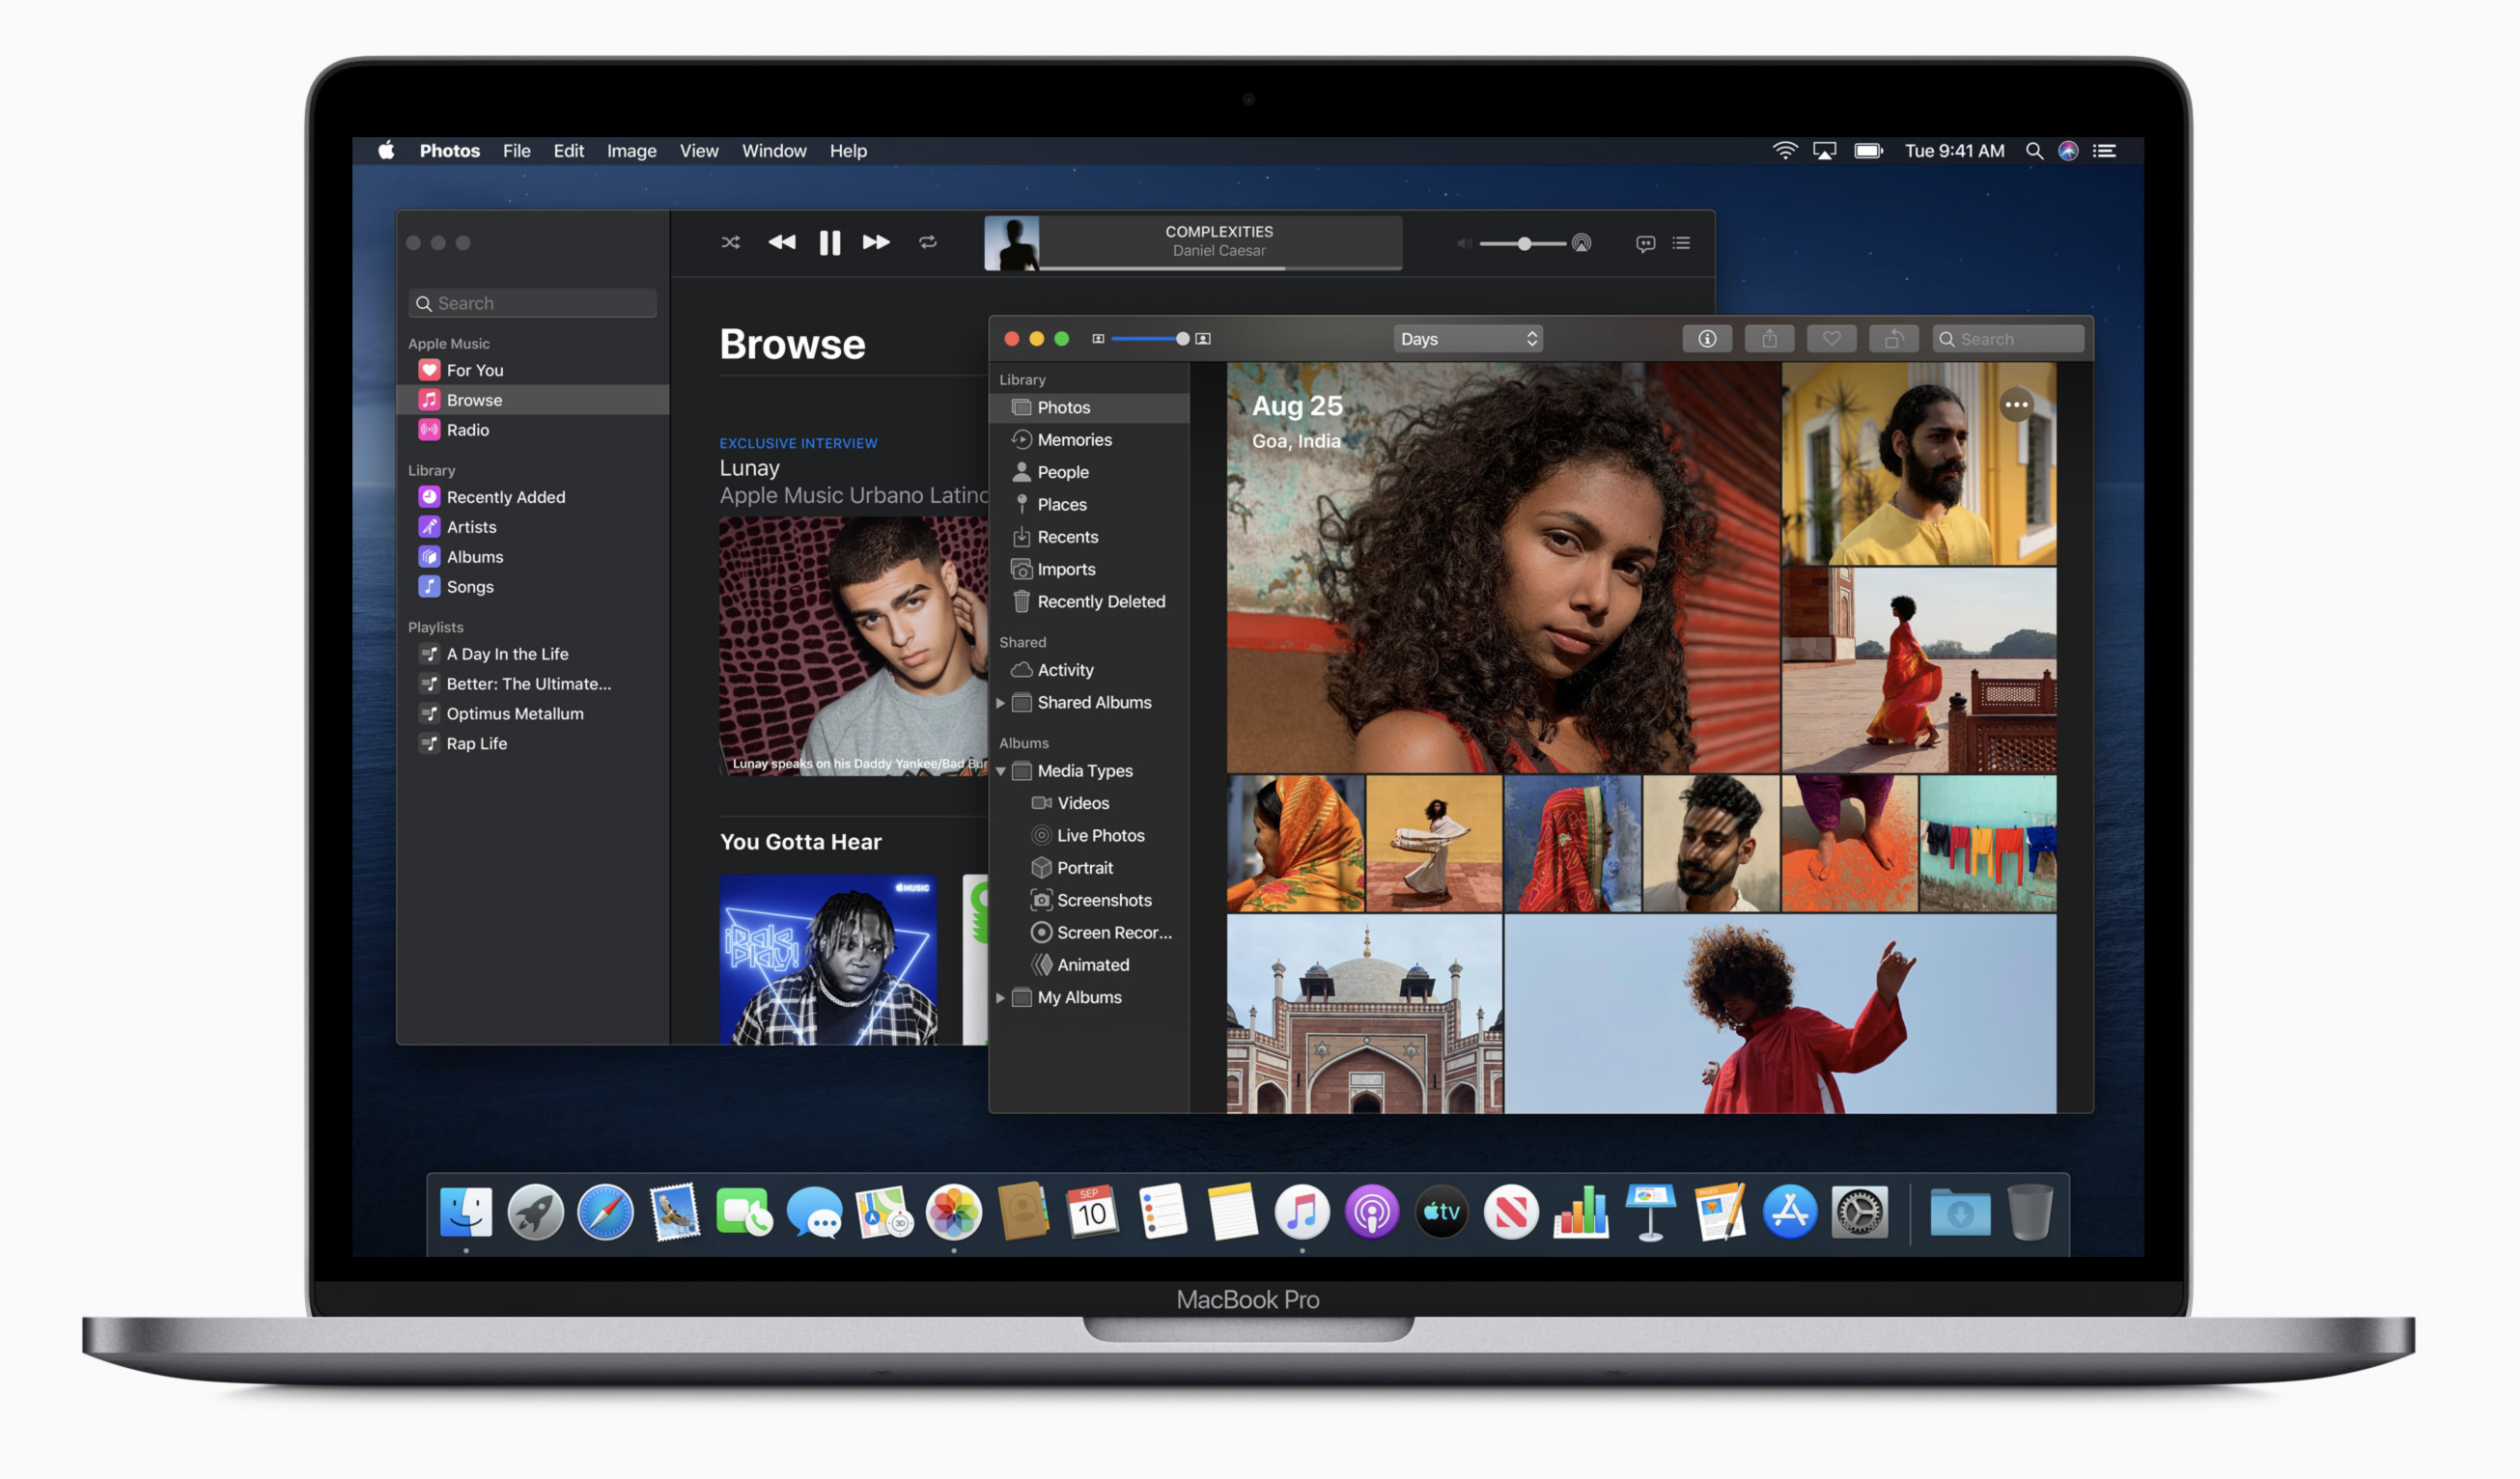
Task: Open the Window menu
Action: click(774, 151)
